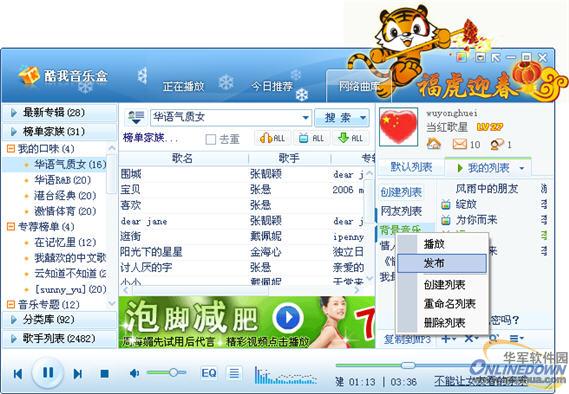Select 华语R&B (20) in the sidebar
The image size is (569, 394).
click(62, 180)
